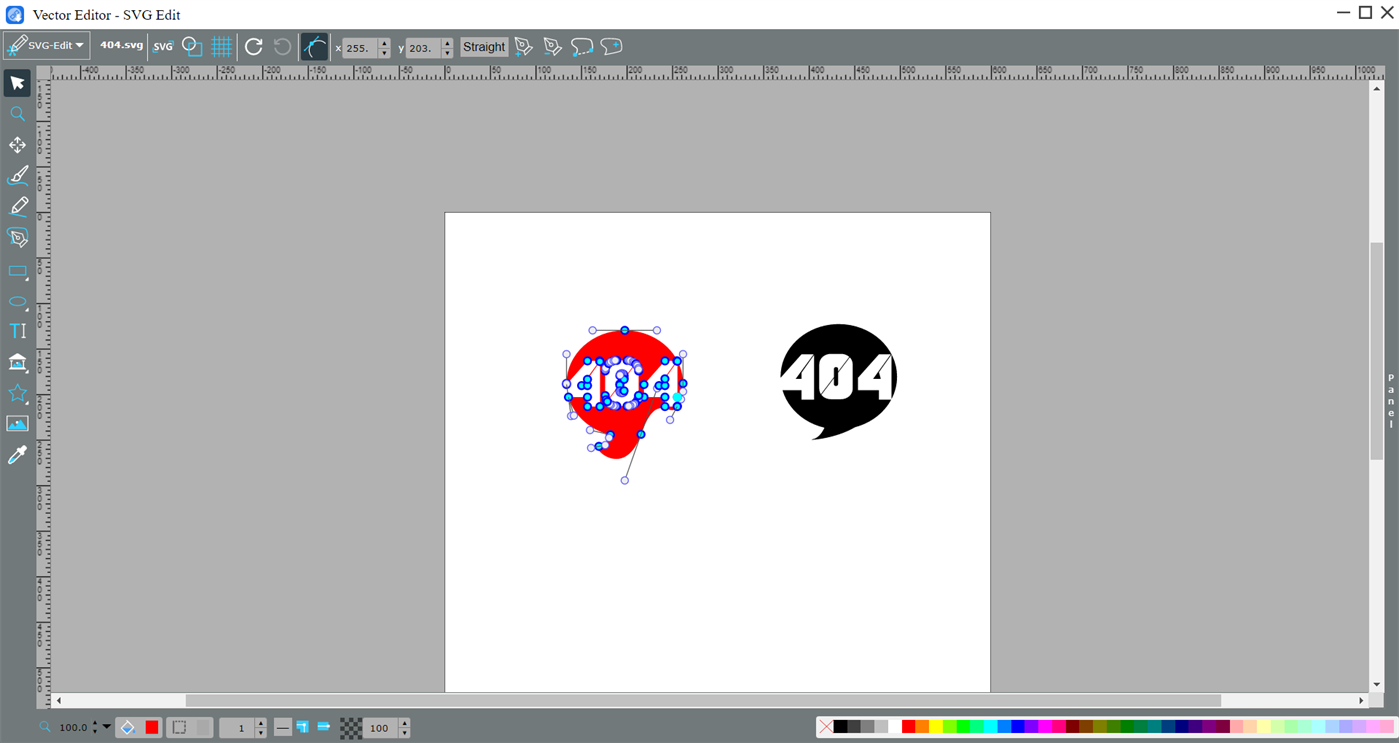Choose the Eyedropper tool
The image size is (1399, 743).
click(x=17, y=455)
